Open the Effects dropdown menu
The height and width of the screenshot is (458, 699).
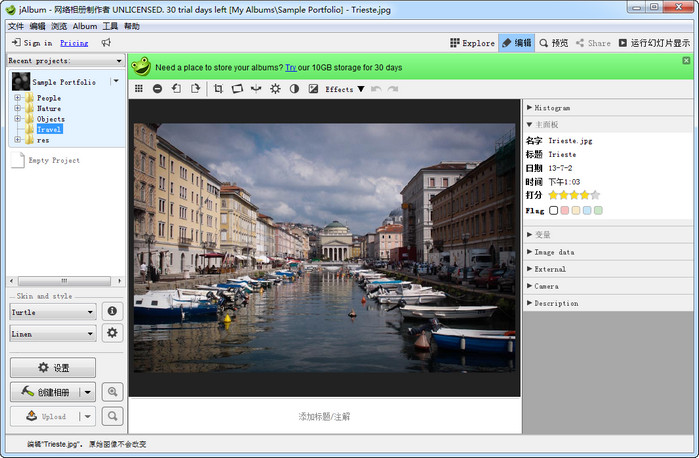pos(345,89)
